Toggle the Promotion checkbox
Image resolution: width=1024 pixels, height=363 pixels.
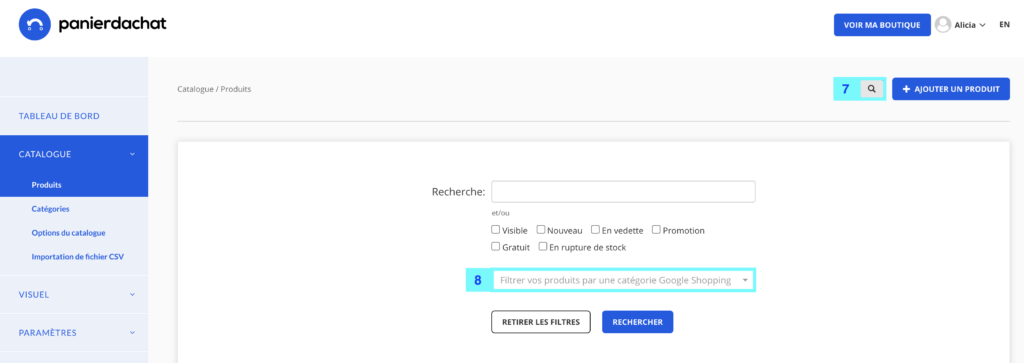pyautogui.click(x=656, y=230)
